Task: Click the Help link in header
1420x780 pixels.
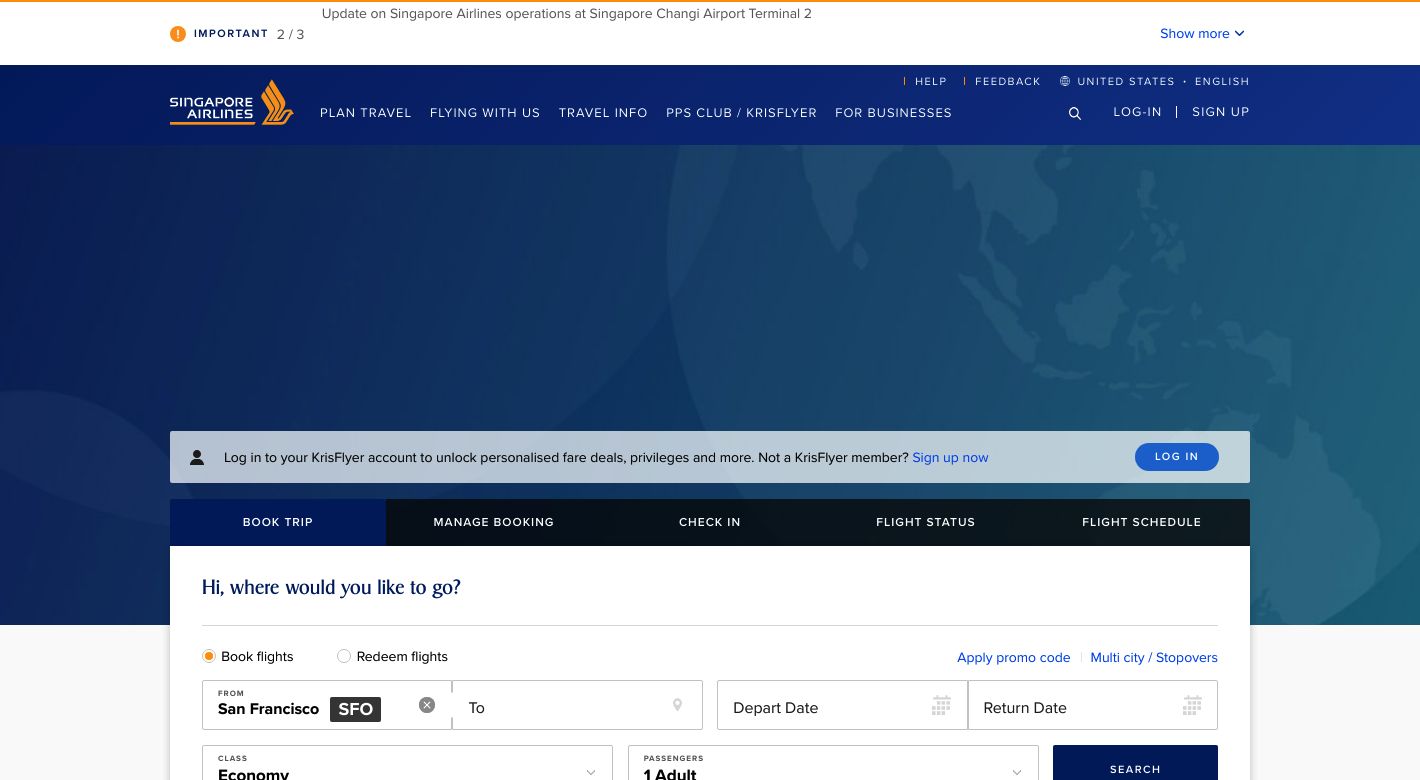Action: [931, 81]
